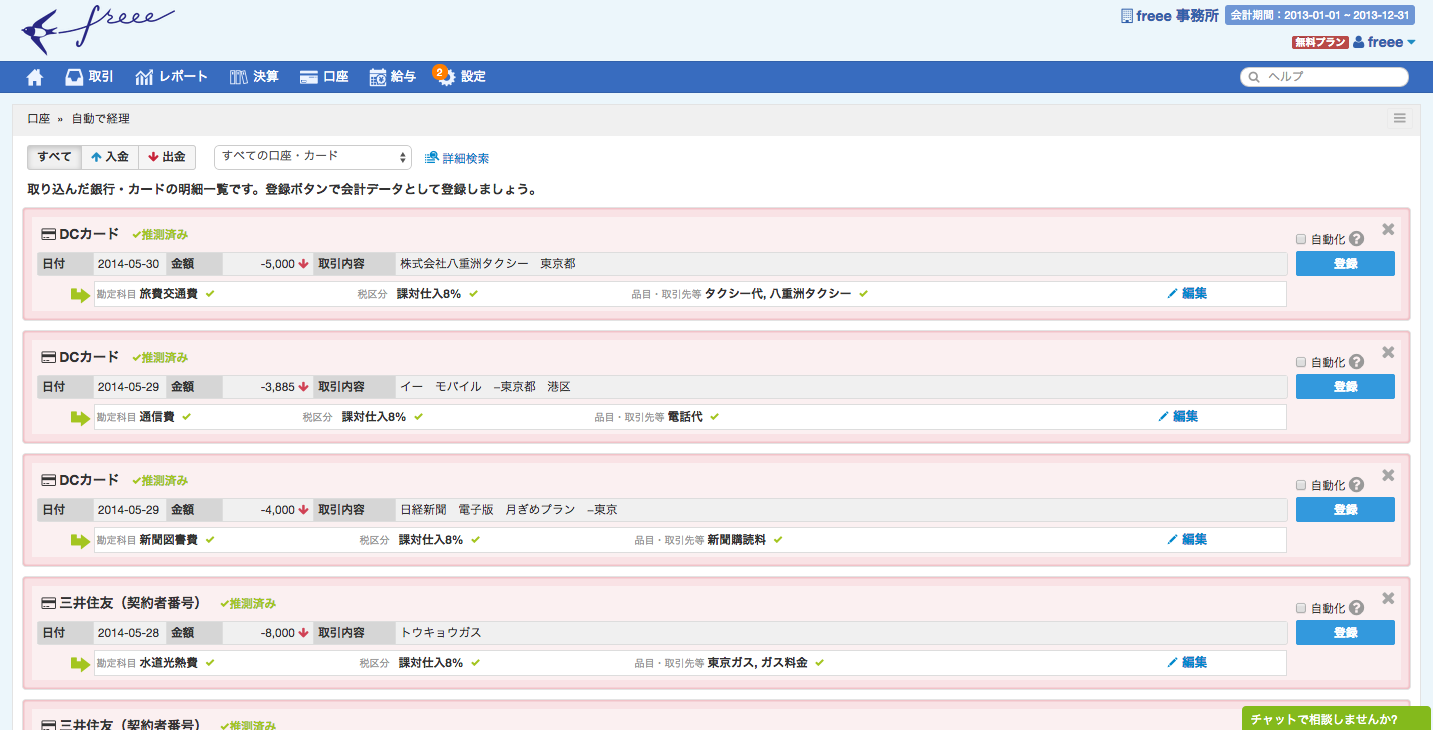
Task: Dismiss the イー モバイル transaction card
Action: 1388,352
